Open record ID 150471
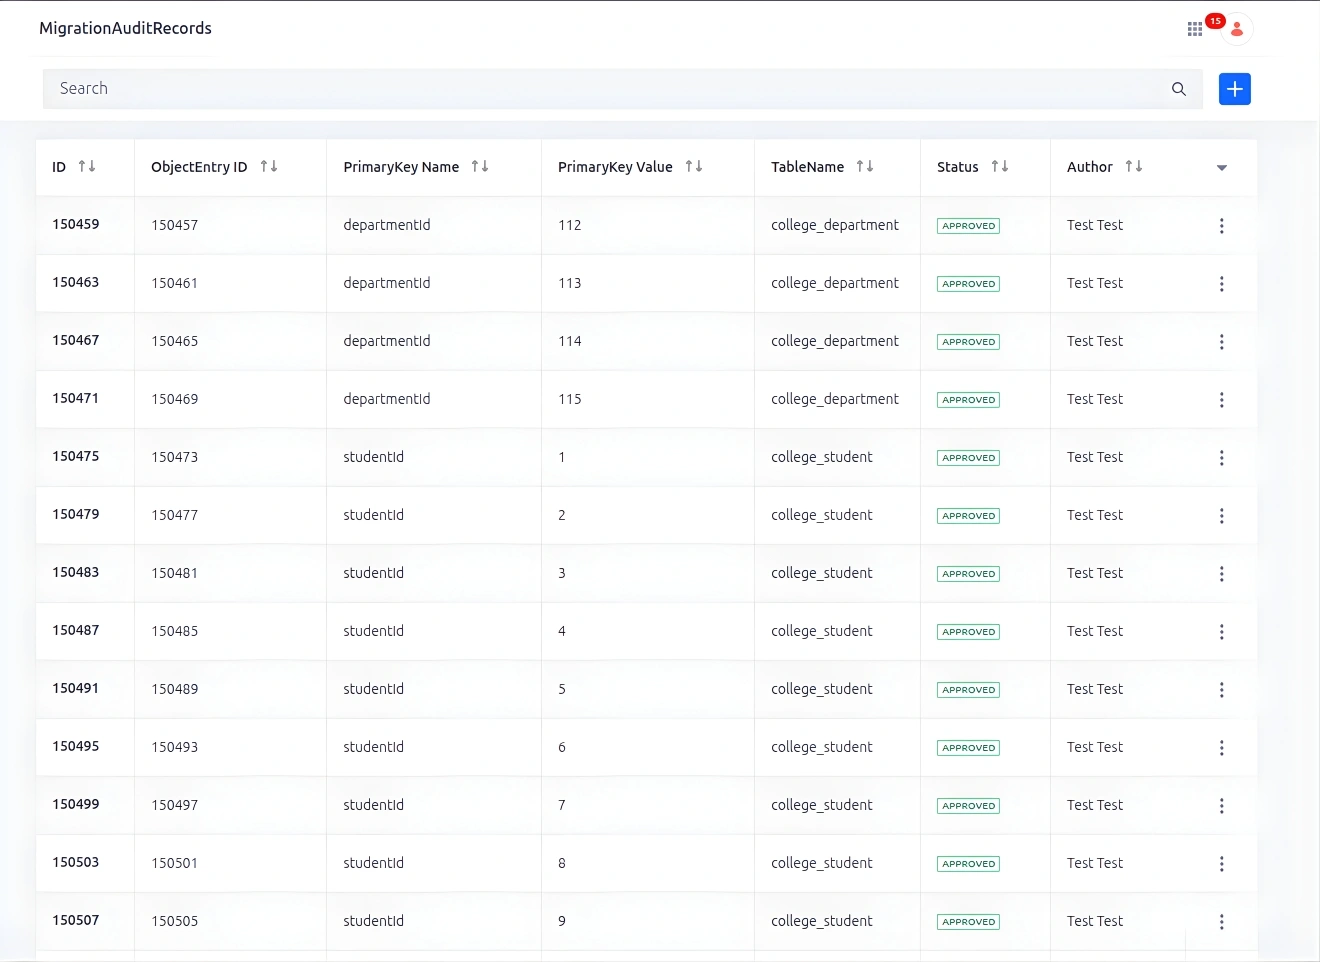 (76, 398)
